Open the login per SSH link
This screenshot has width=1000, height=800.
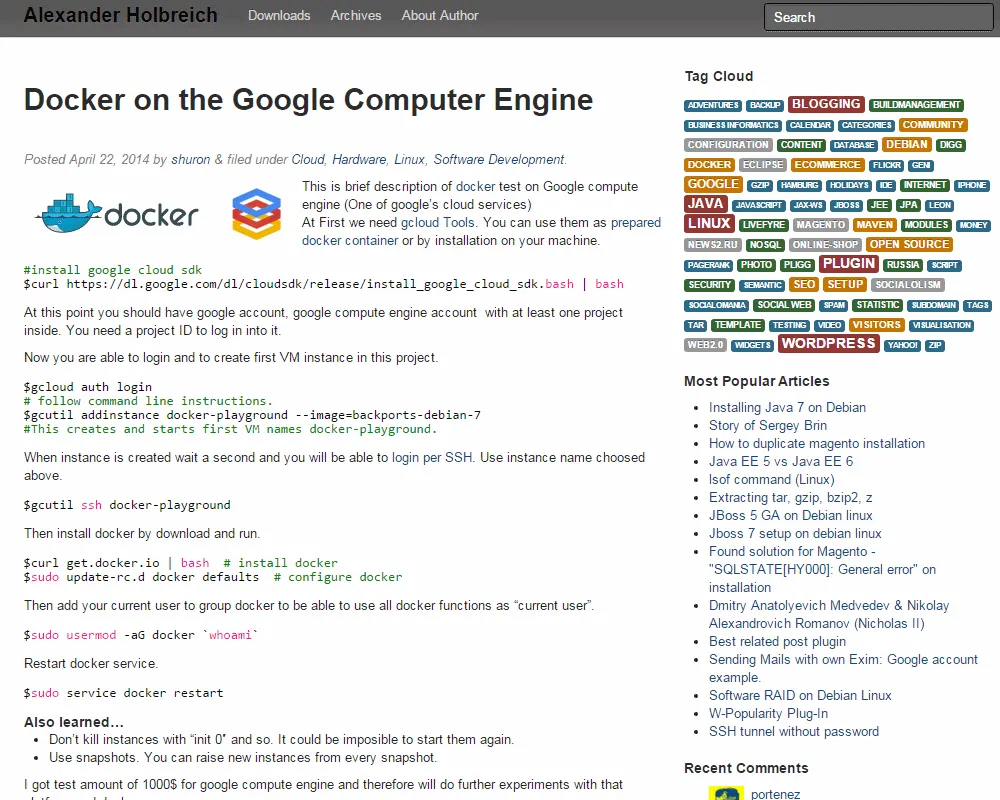432,457
